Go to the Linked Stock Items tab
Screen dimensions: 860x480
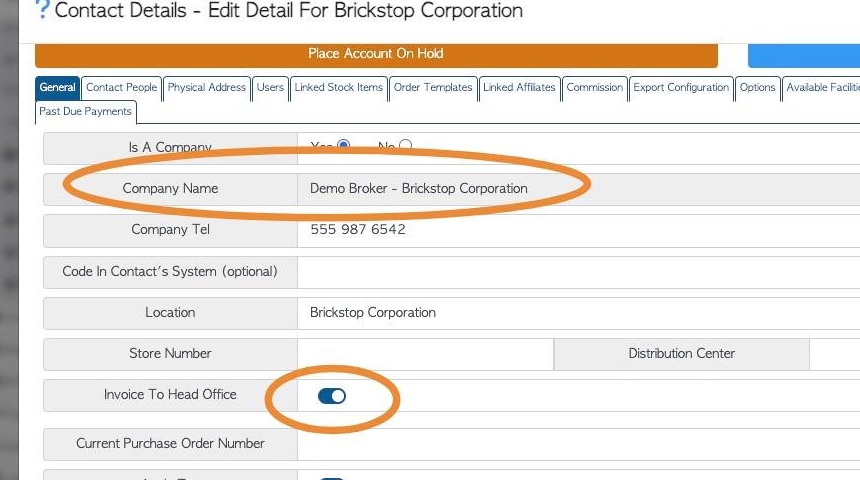(x=338, y=88)
